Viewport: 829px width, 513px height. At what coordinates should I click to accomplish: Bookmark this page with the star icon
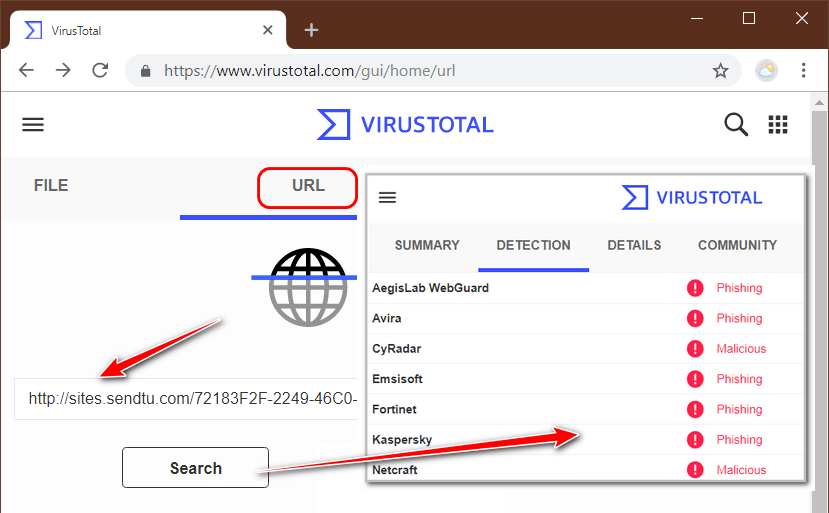coord(720,71)
